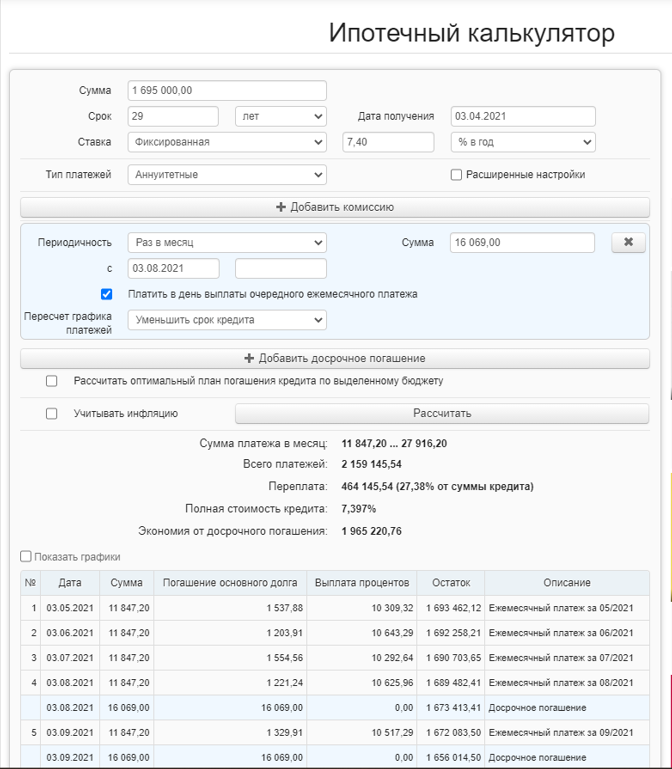Click the start date field 03.08.2021
The image size is (672, 769).
[174, 269]
